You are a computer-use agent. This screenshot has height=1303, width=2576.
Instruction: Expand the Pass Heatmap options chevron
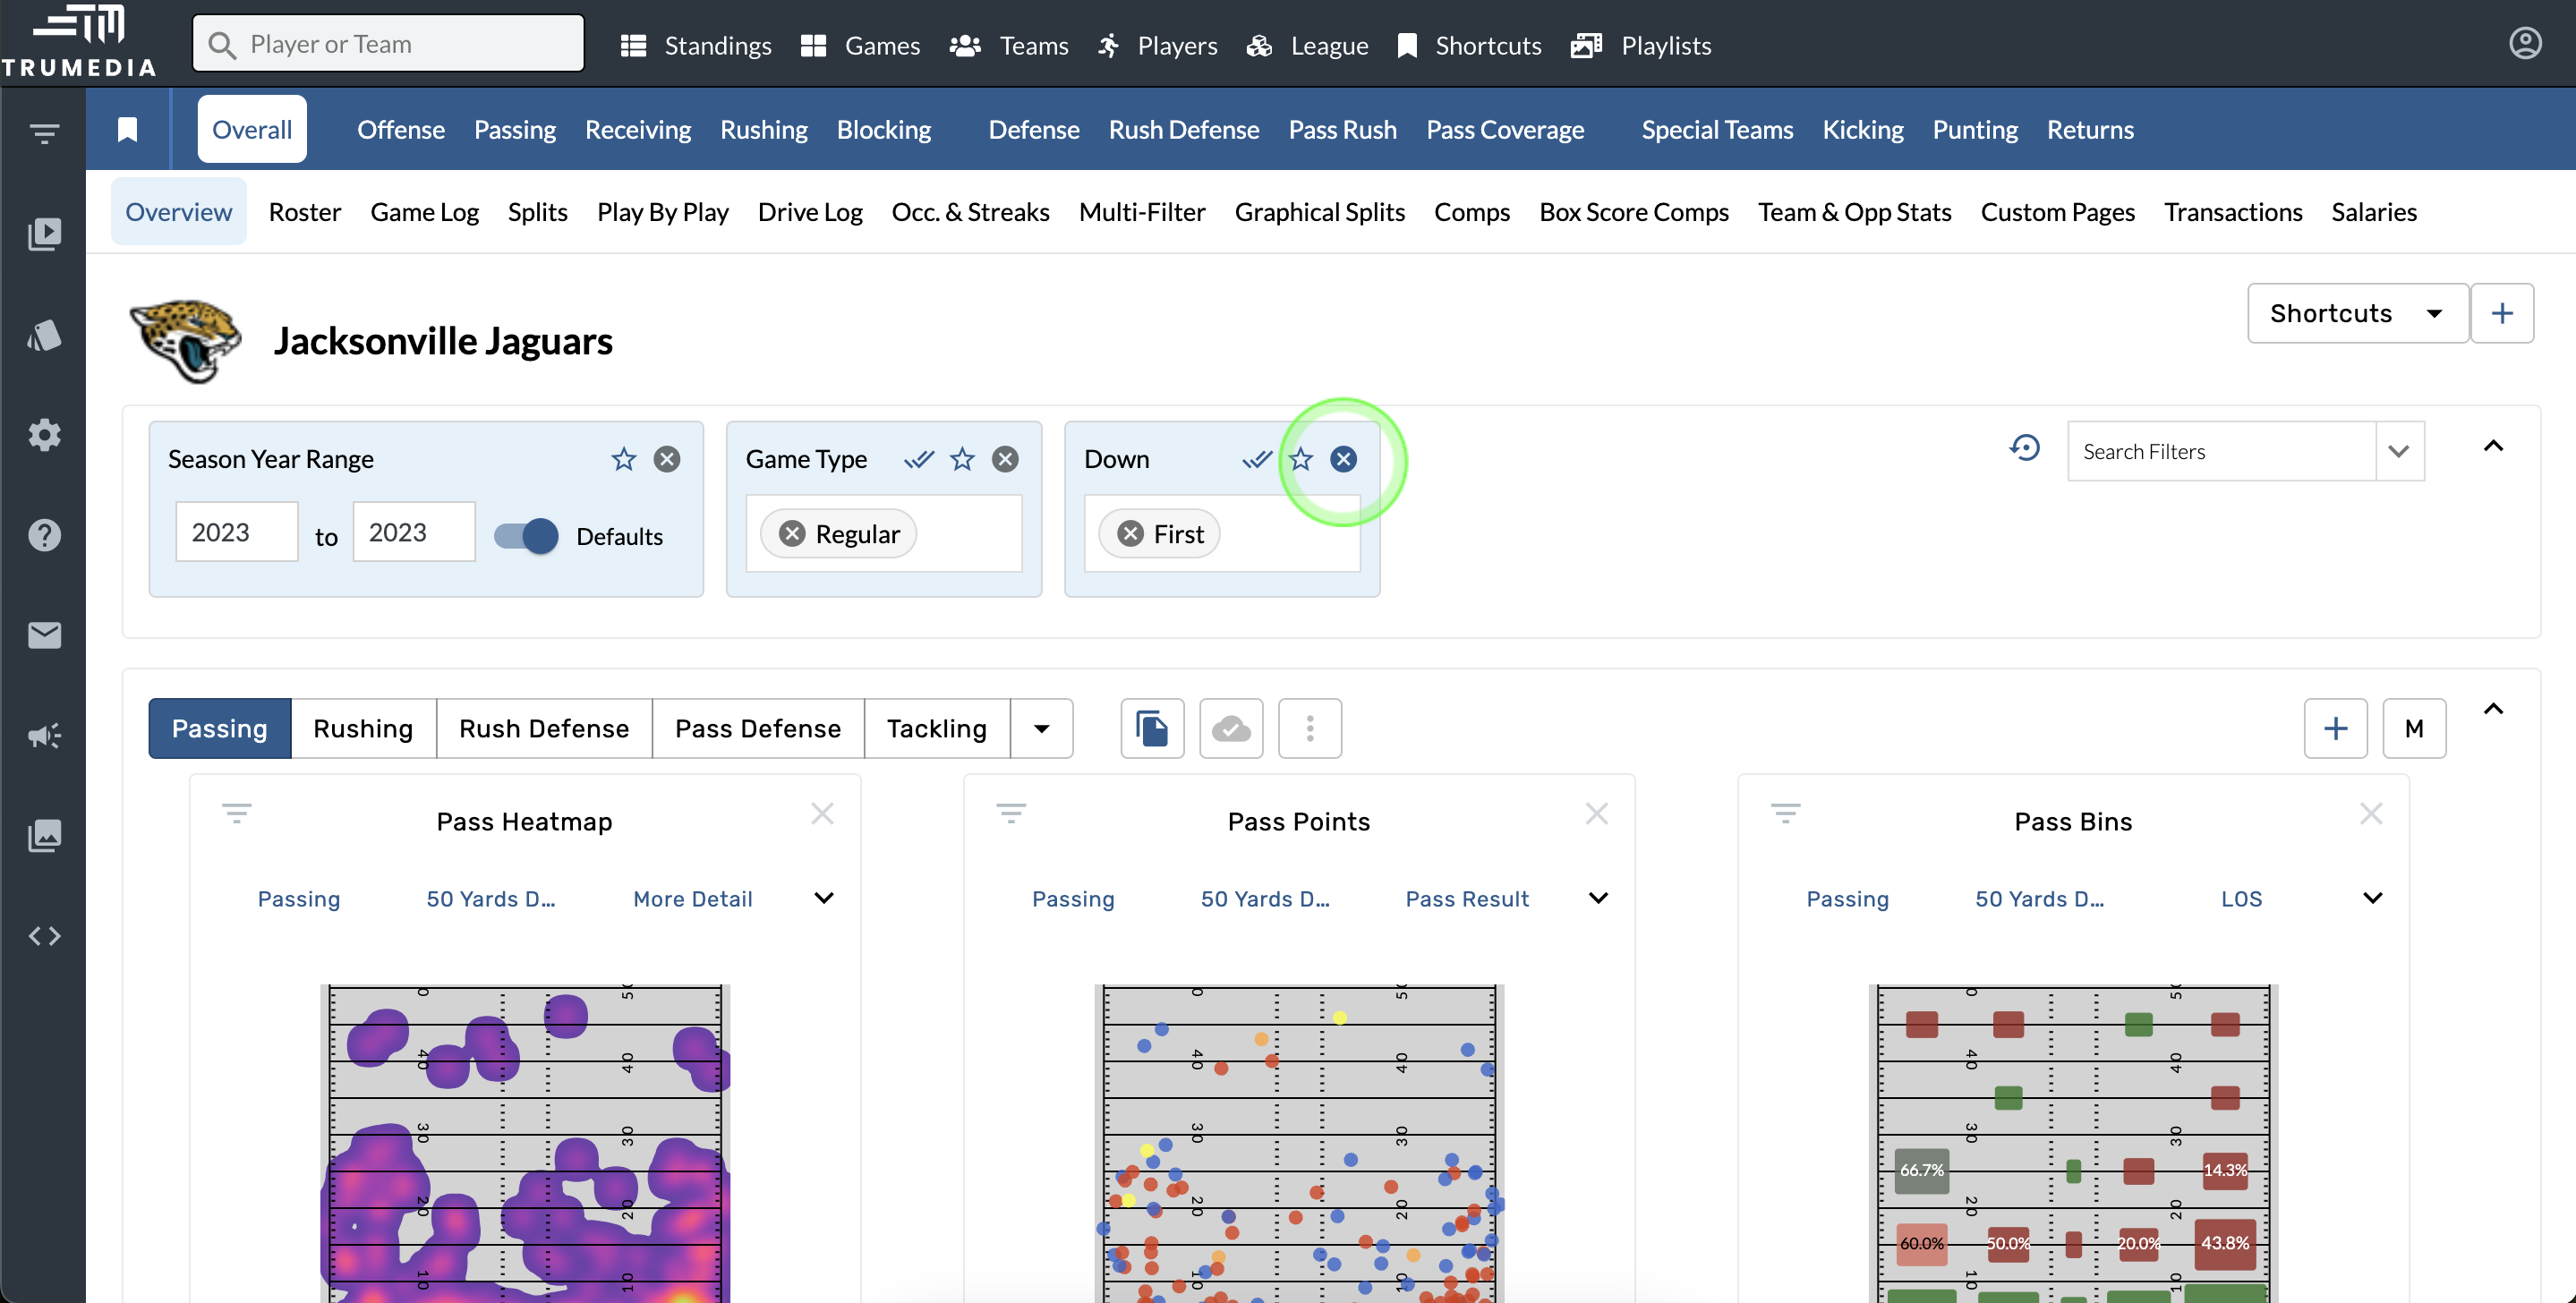[x=823, y=898]
